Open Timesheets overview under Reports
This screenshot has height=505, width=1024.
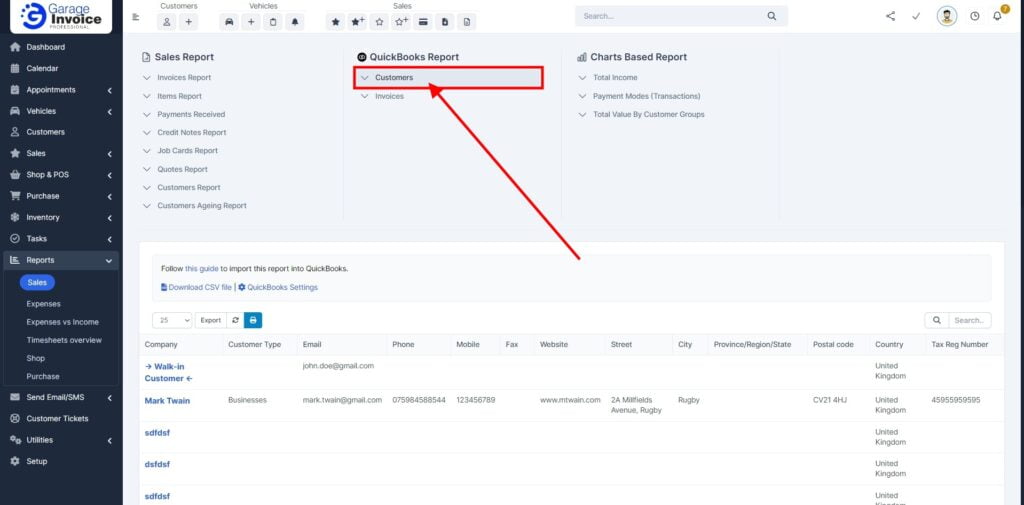[x=64, y=340]
